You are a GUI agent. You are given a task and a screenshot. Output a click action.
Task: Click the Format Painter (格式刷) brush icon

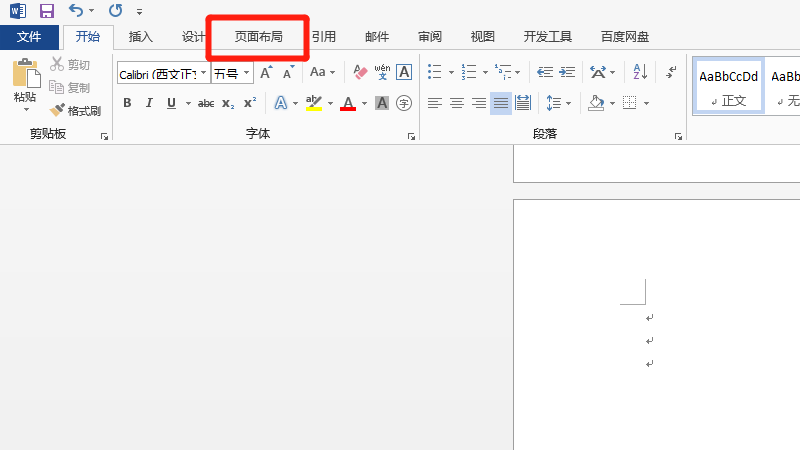pos(57,110)
